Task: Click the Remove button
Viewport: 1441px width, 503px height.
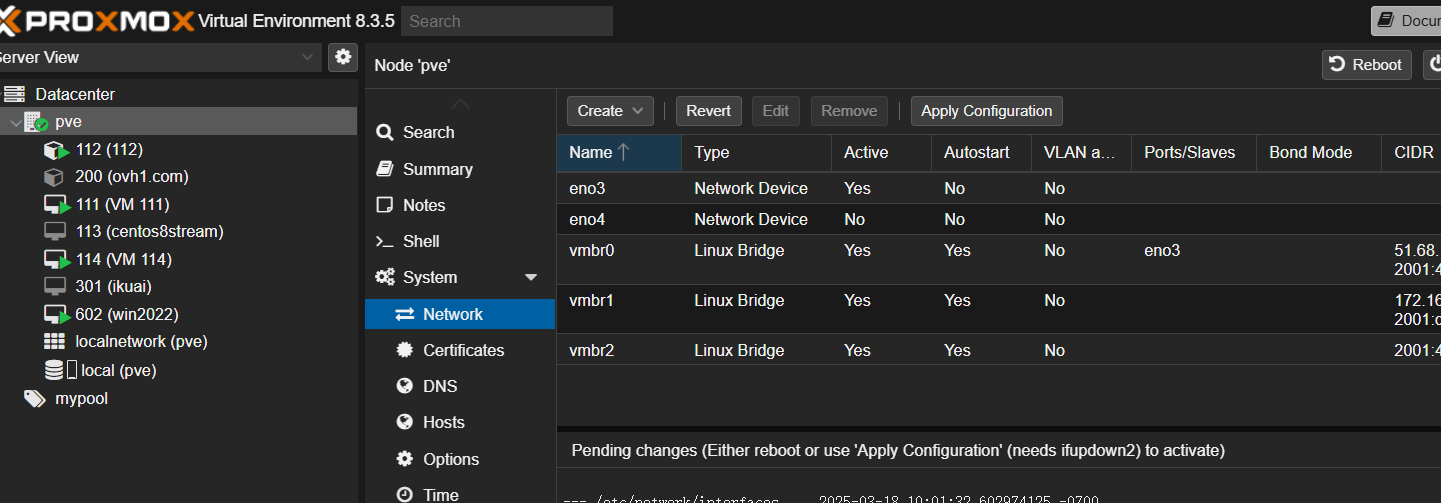Action: pos(849,111)
